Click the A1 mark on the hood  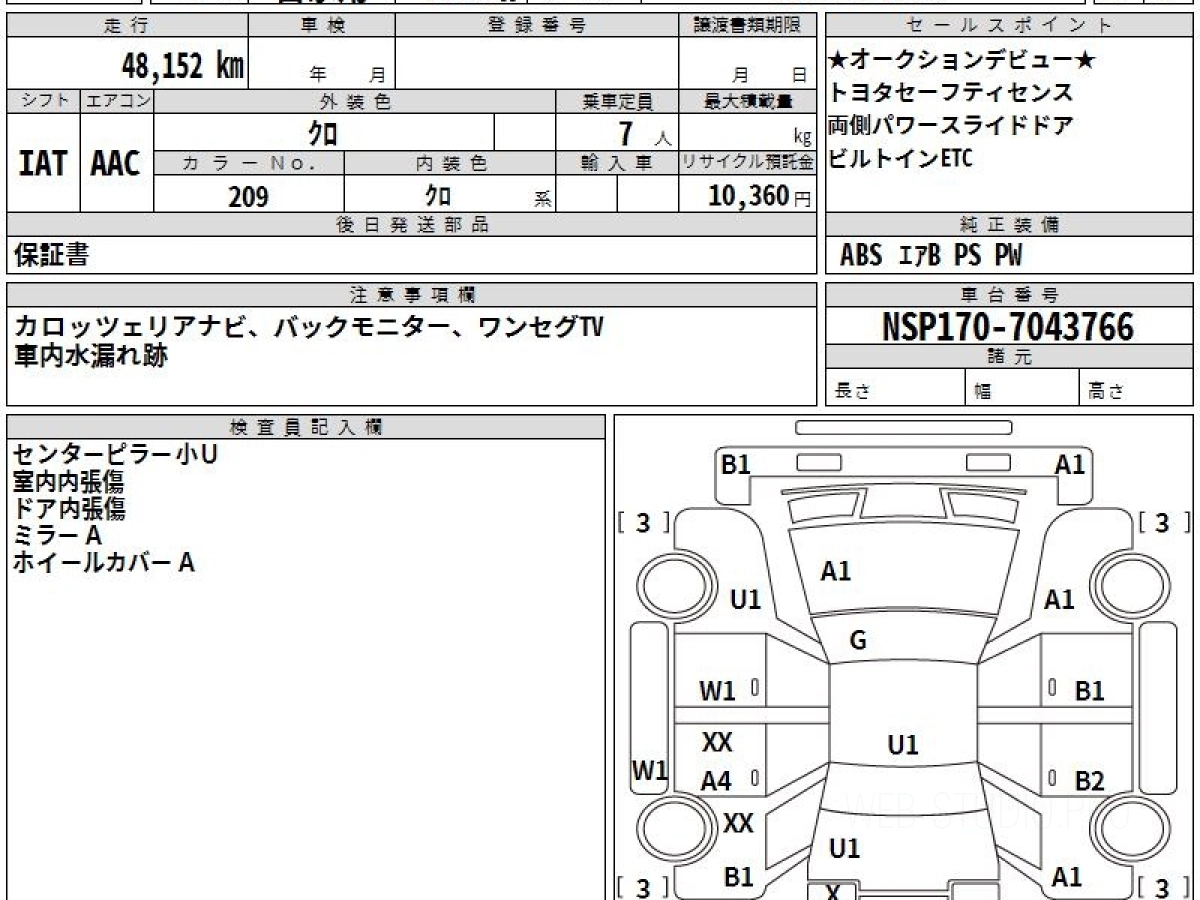click(x=836, y=571)
